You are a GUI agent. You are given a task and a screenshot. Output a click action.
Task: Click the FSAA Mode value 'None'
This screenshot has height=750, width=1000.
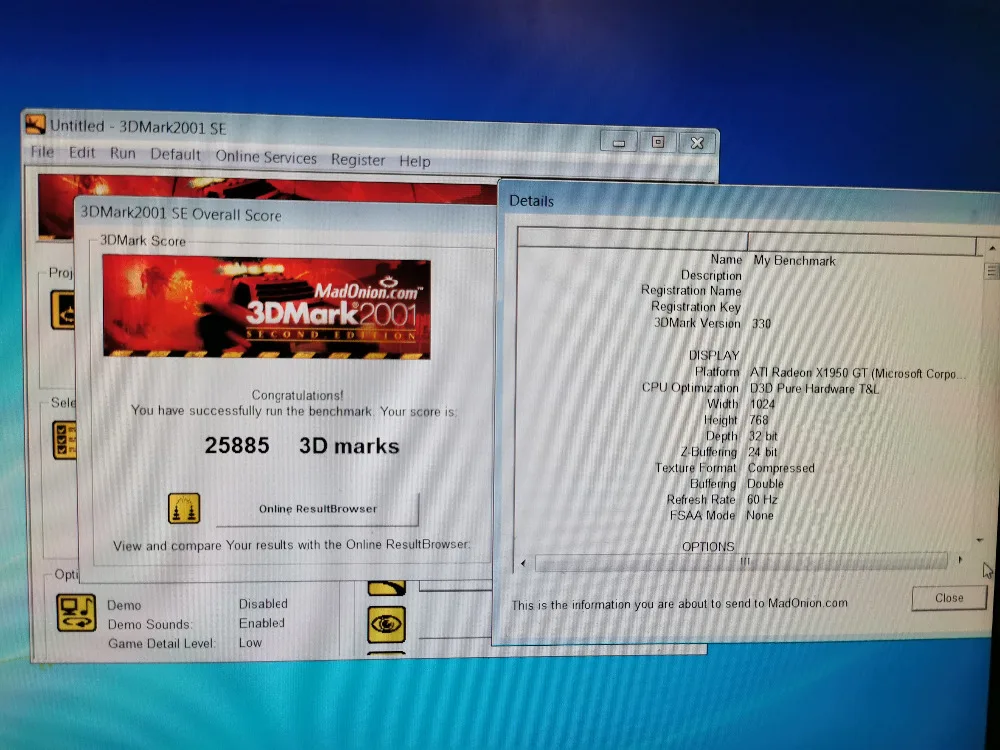point(760,515)
